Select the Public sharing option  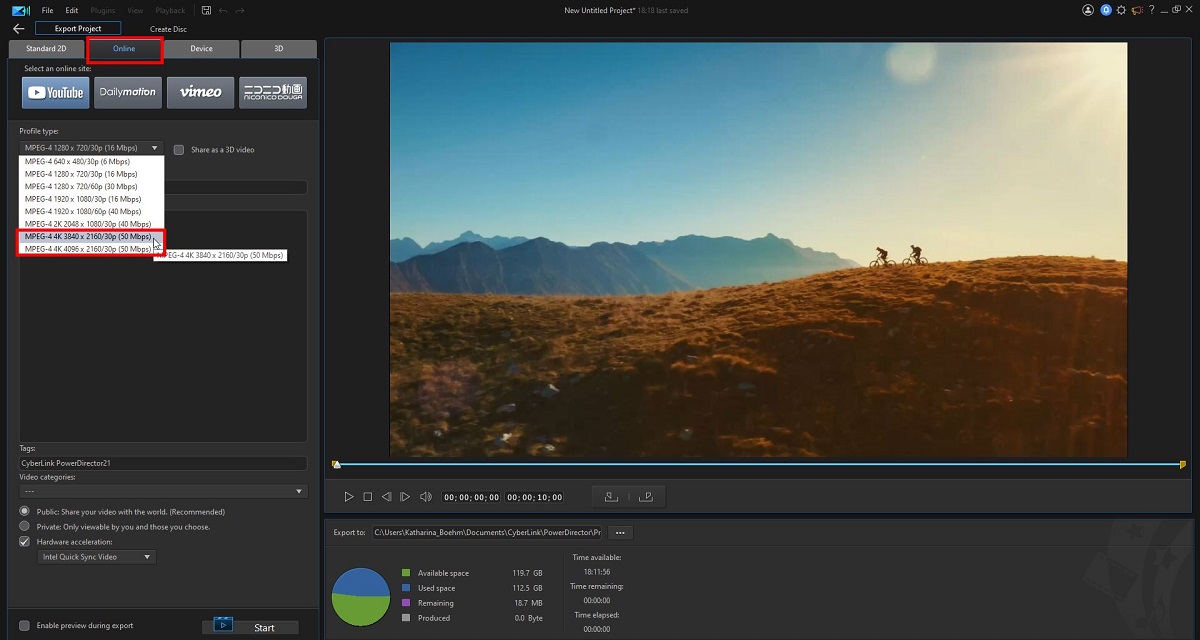(25, 511)
